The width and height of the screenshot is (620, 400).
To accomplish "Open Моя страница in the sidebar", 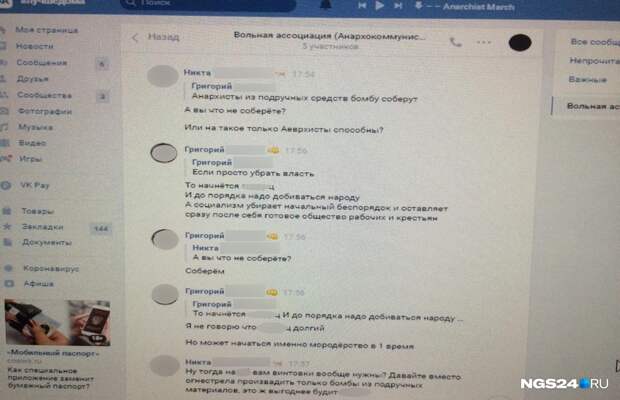I will (x=47, y=30).
